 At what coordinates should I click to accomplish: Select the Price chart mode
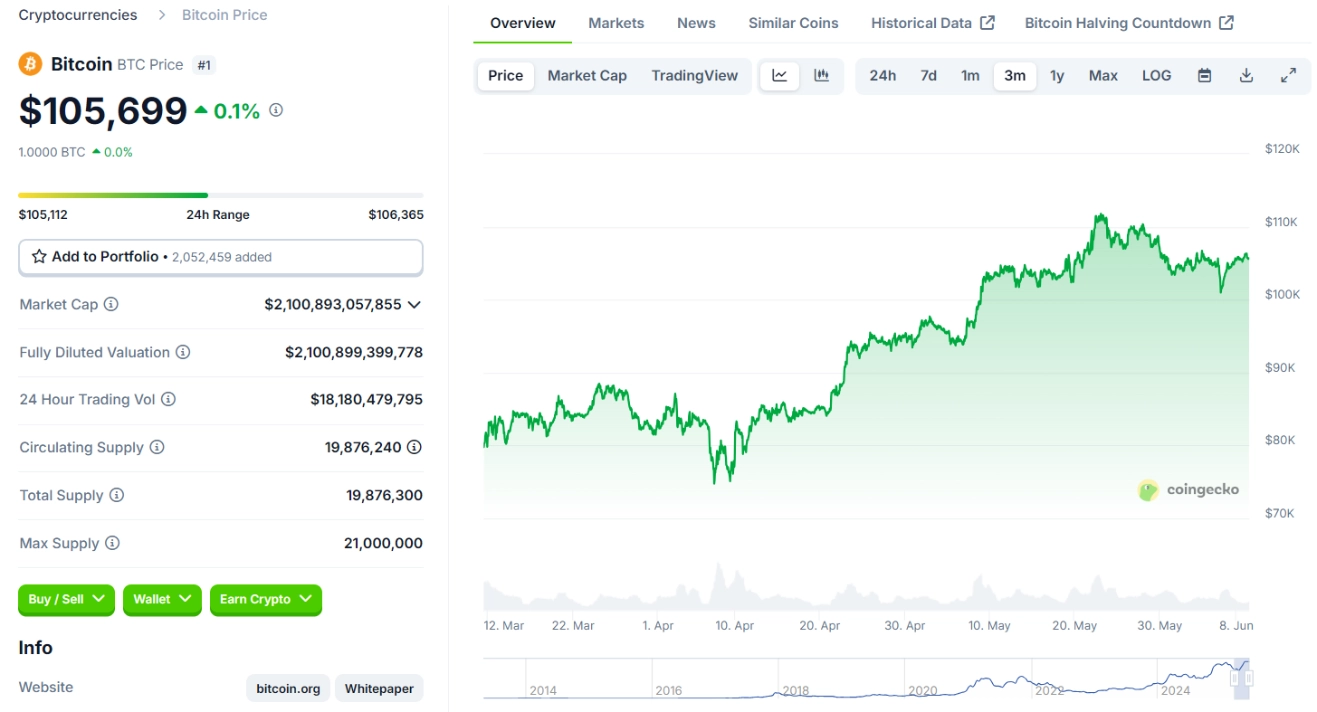pyautogui.click(x=506, y=76)
